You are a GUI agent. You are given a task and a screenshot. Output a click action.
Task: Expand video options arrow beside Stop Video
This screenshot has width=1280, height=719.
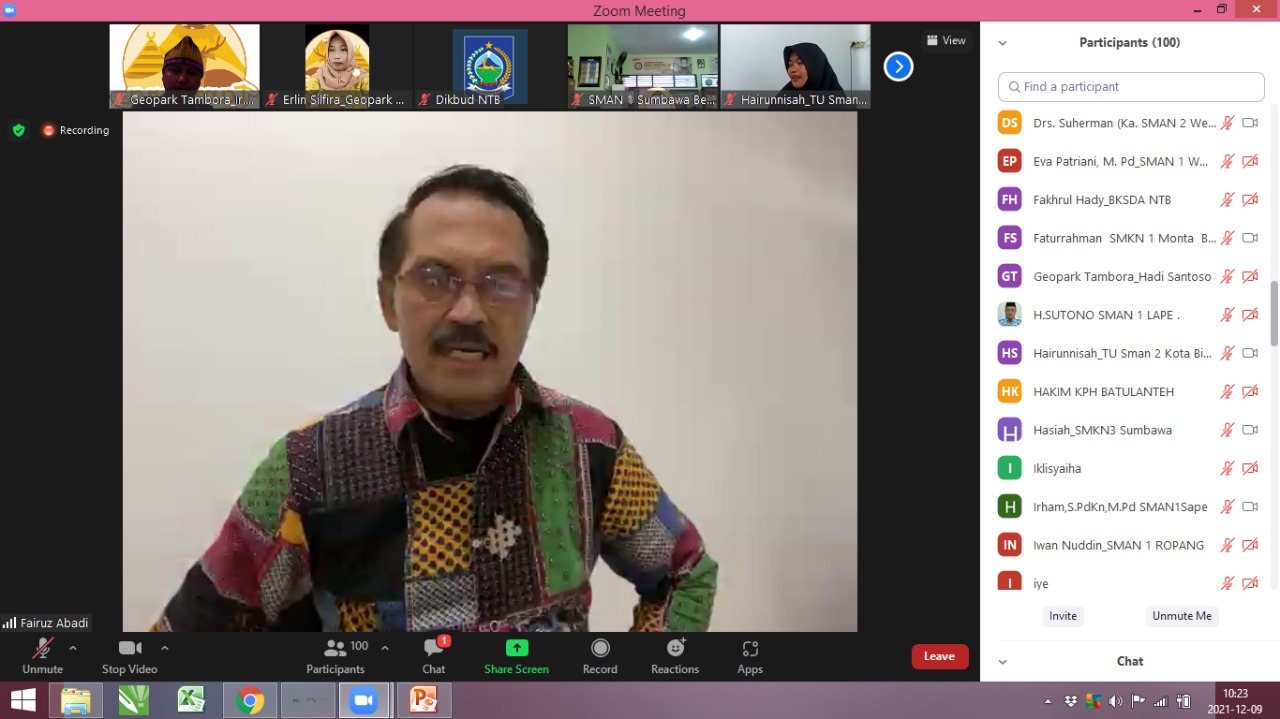click(165, 648)
